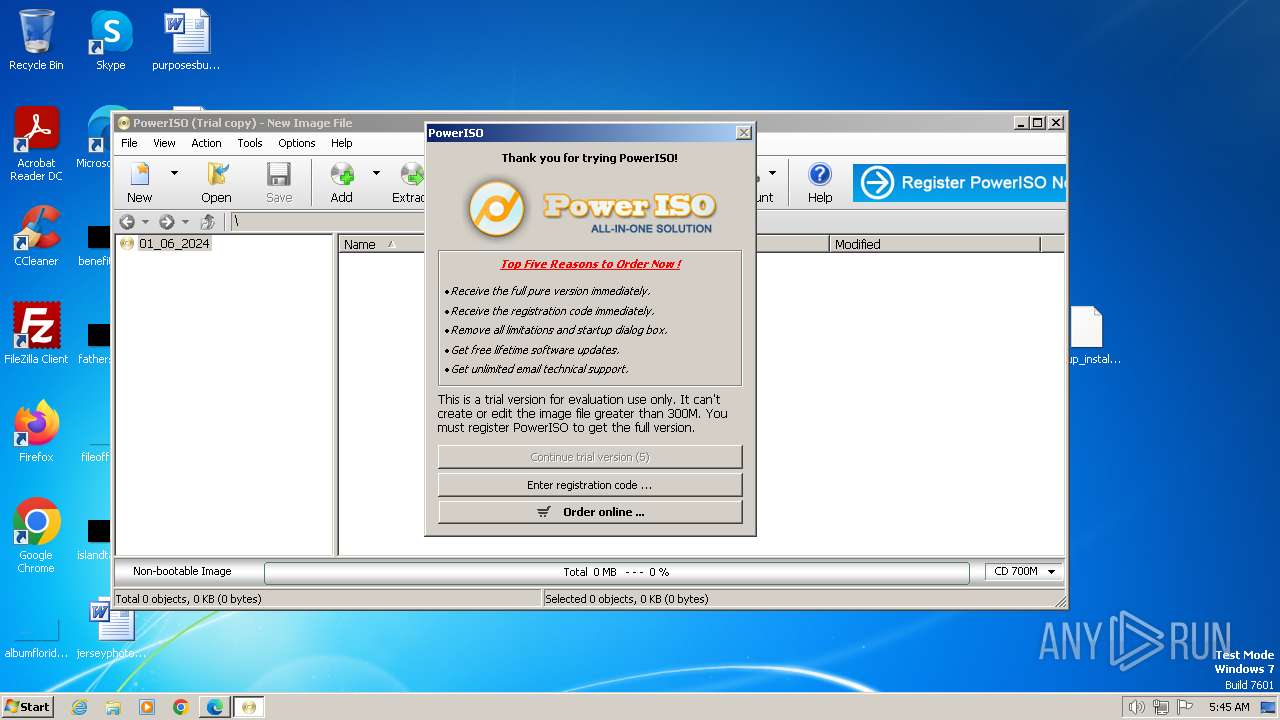The width and height of the screenshot is (1280, 720).
Task: Click the Order online button
Action: (590, 512)
